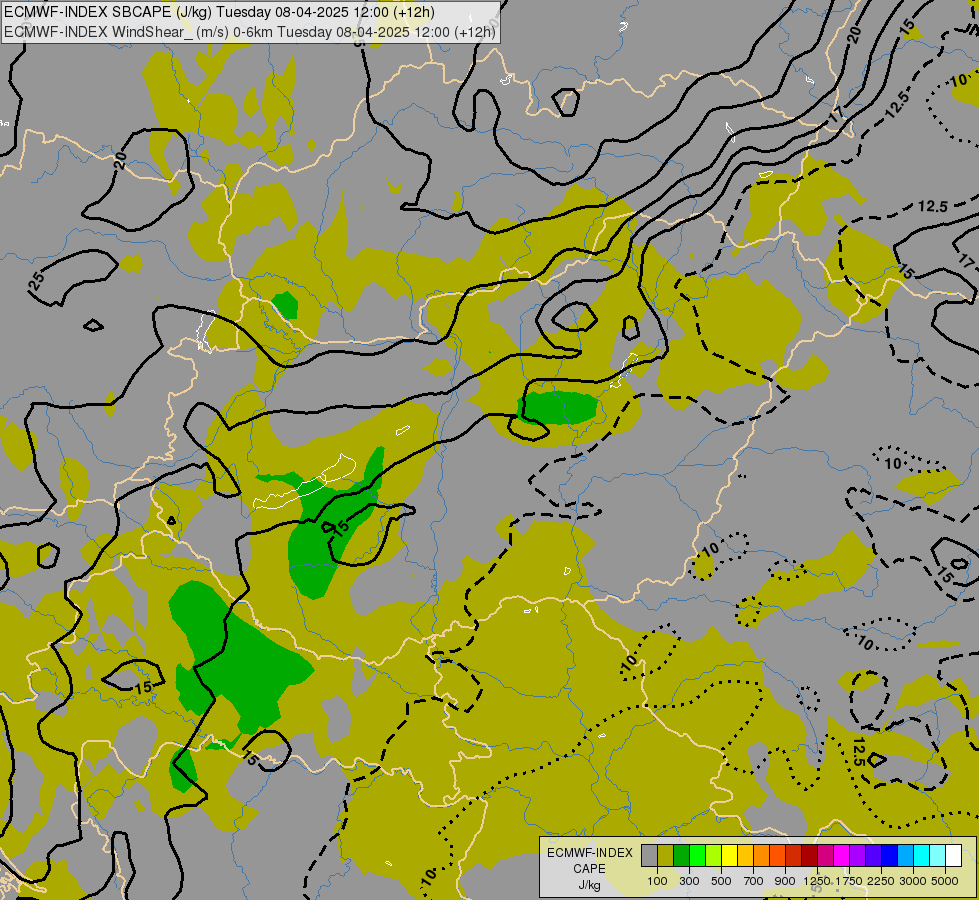Select the olive swatch in the CAPE legend

[666, 855]
